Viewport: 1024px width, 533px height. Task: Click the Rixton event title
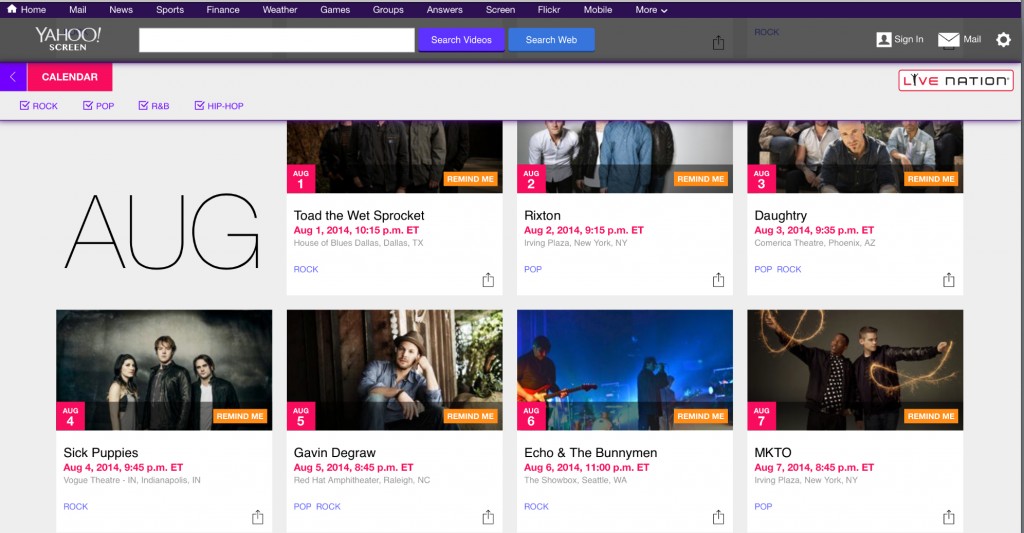point(542,216)
